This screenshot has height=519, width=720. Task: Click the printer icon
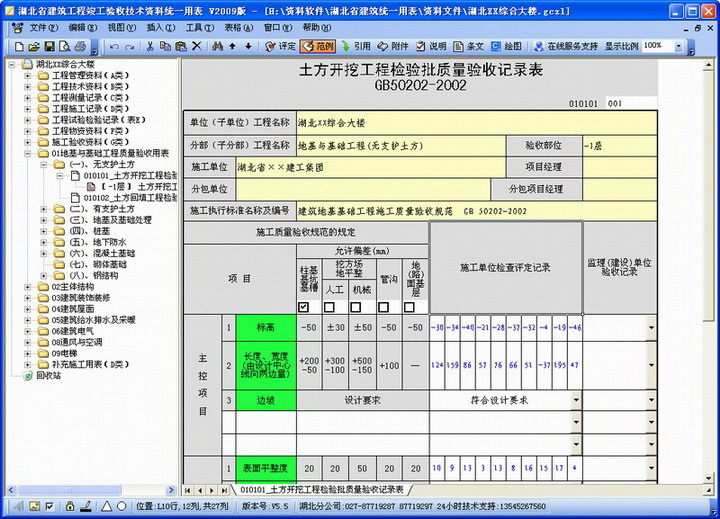pyautogui.click(x=80, y=46)
